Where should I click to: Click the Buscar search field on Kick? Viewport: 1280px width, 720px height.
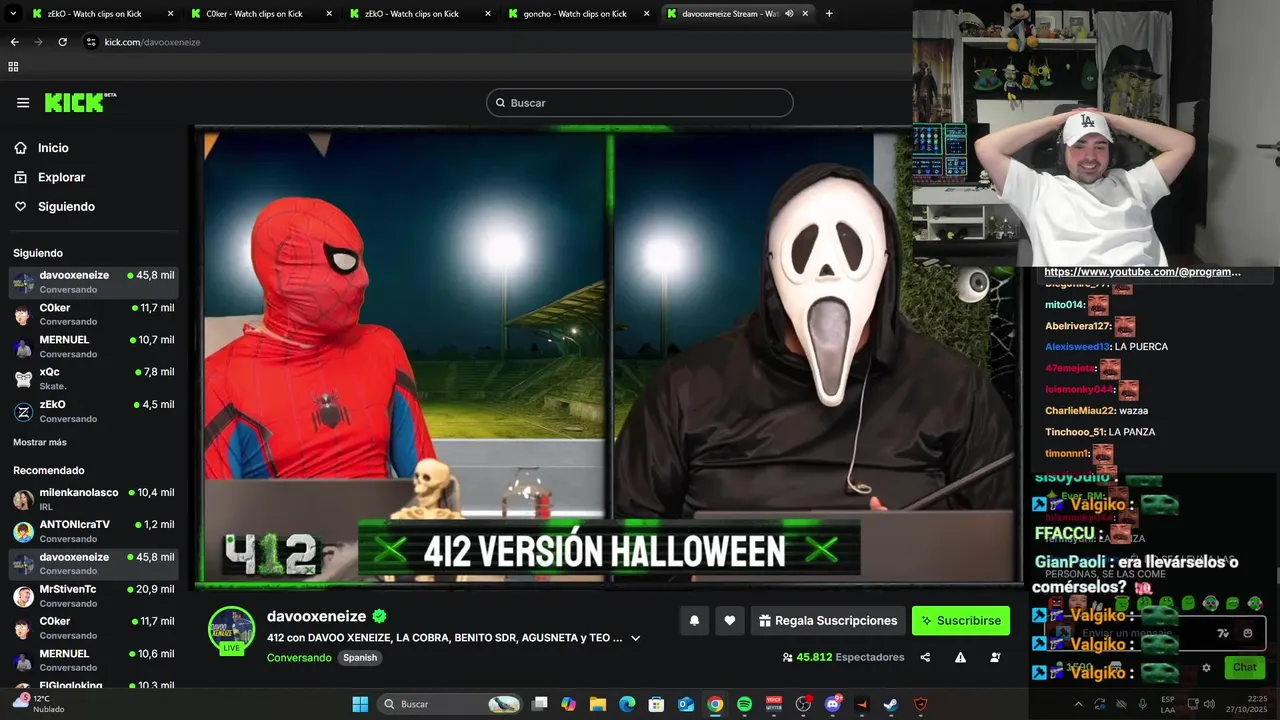click(x=640, y=103)
